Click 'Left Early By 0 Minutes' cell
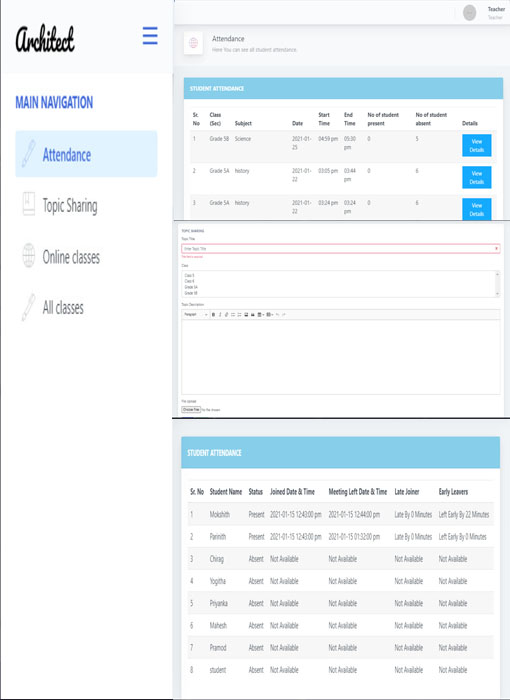 coord(462,537)
